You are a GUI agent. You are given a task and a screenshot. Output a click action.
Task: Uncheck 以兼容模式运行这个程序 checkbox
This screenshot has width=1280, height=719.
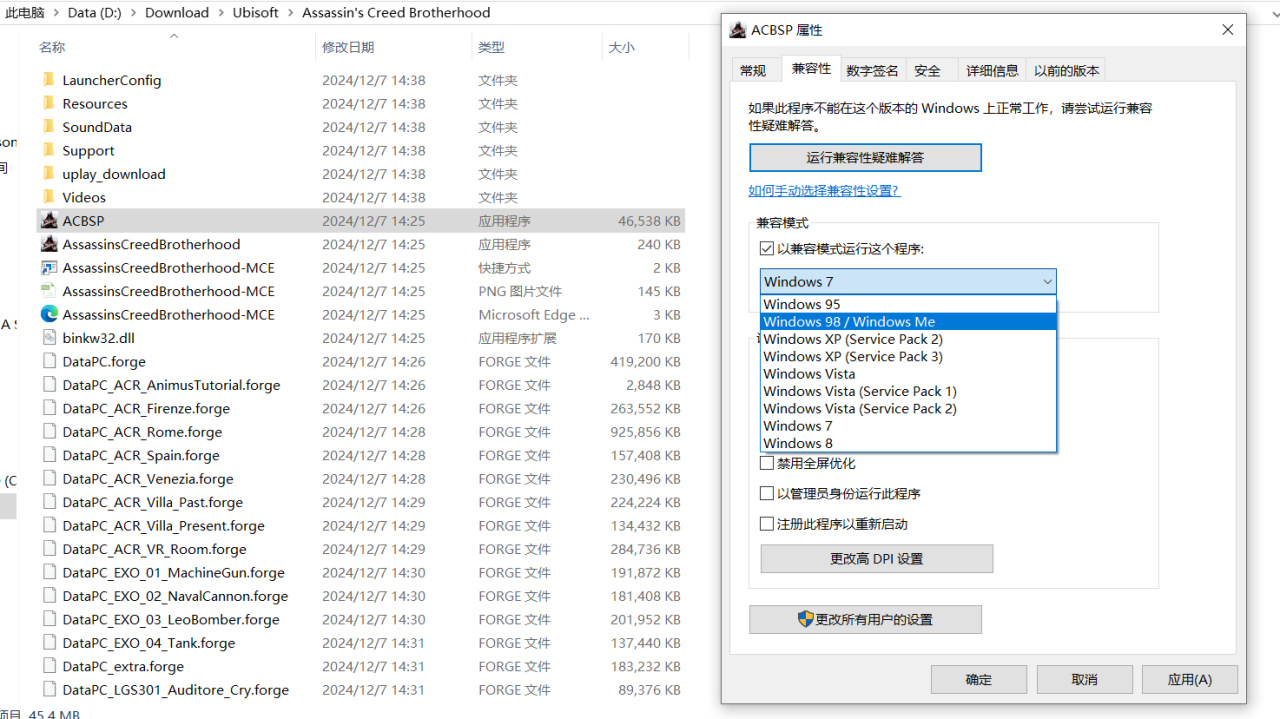point(767,249)
